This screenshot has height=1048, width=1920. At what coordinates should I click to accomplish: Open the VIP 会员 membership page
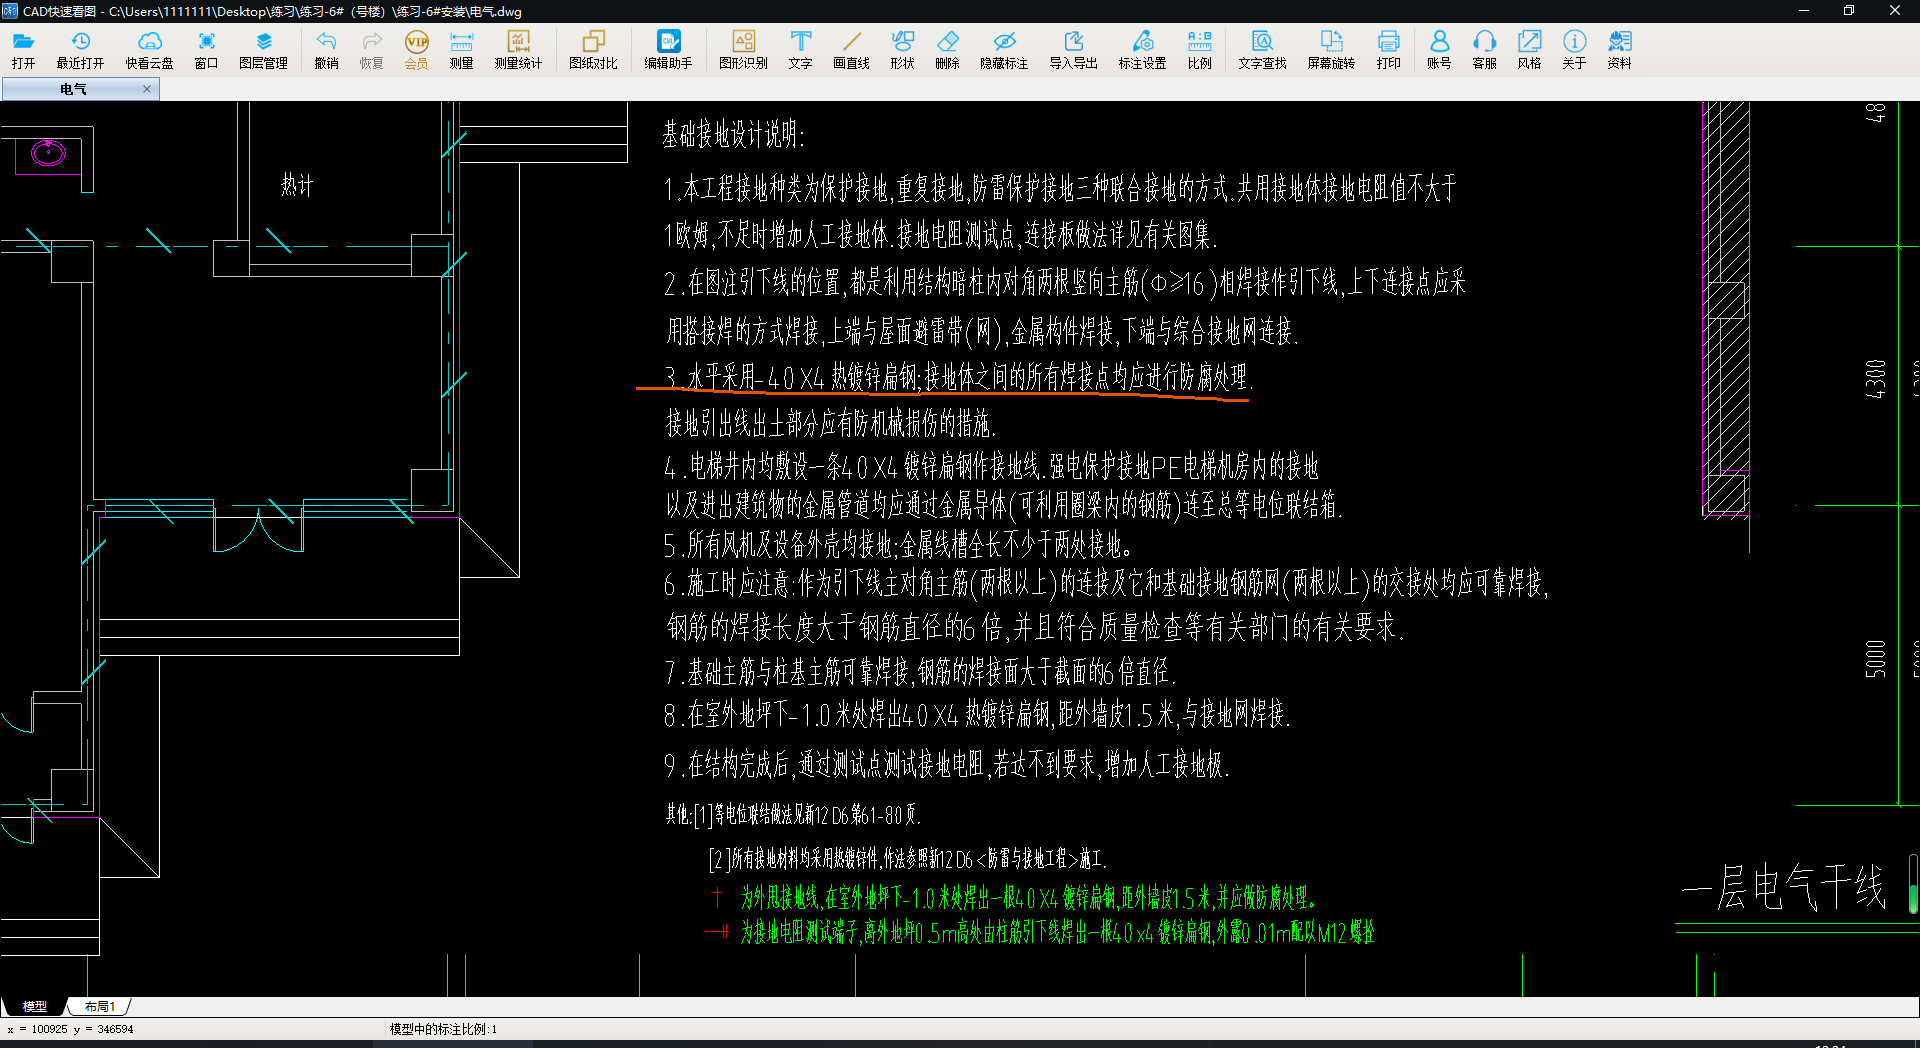416,49
